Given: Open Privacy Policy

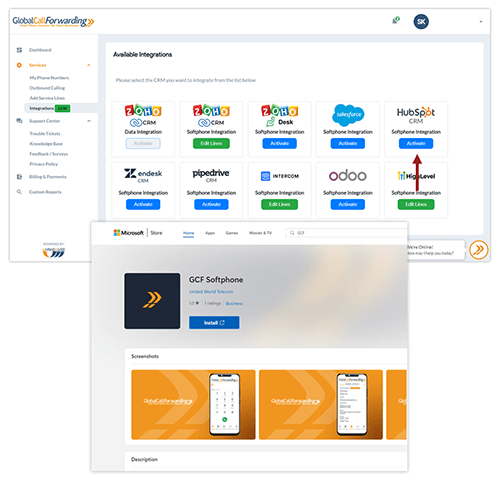Looking at the screenshot, I should 44,164.
